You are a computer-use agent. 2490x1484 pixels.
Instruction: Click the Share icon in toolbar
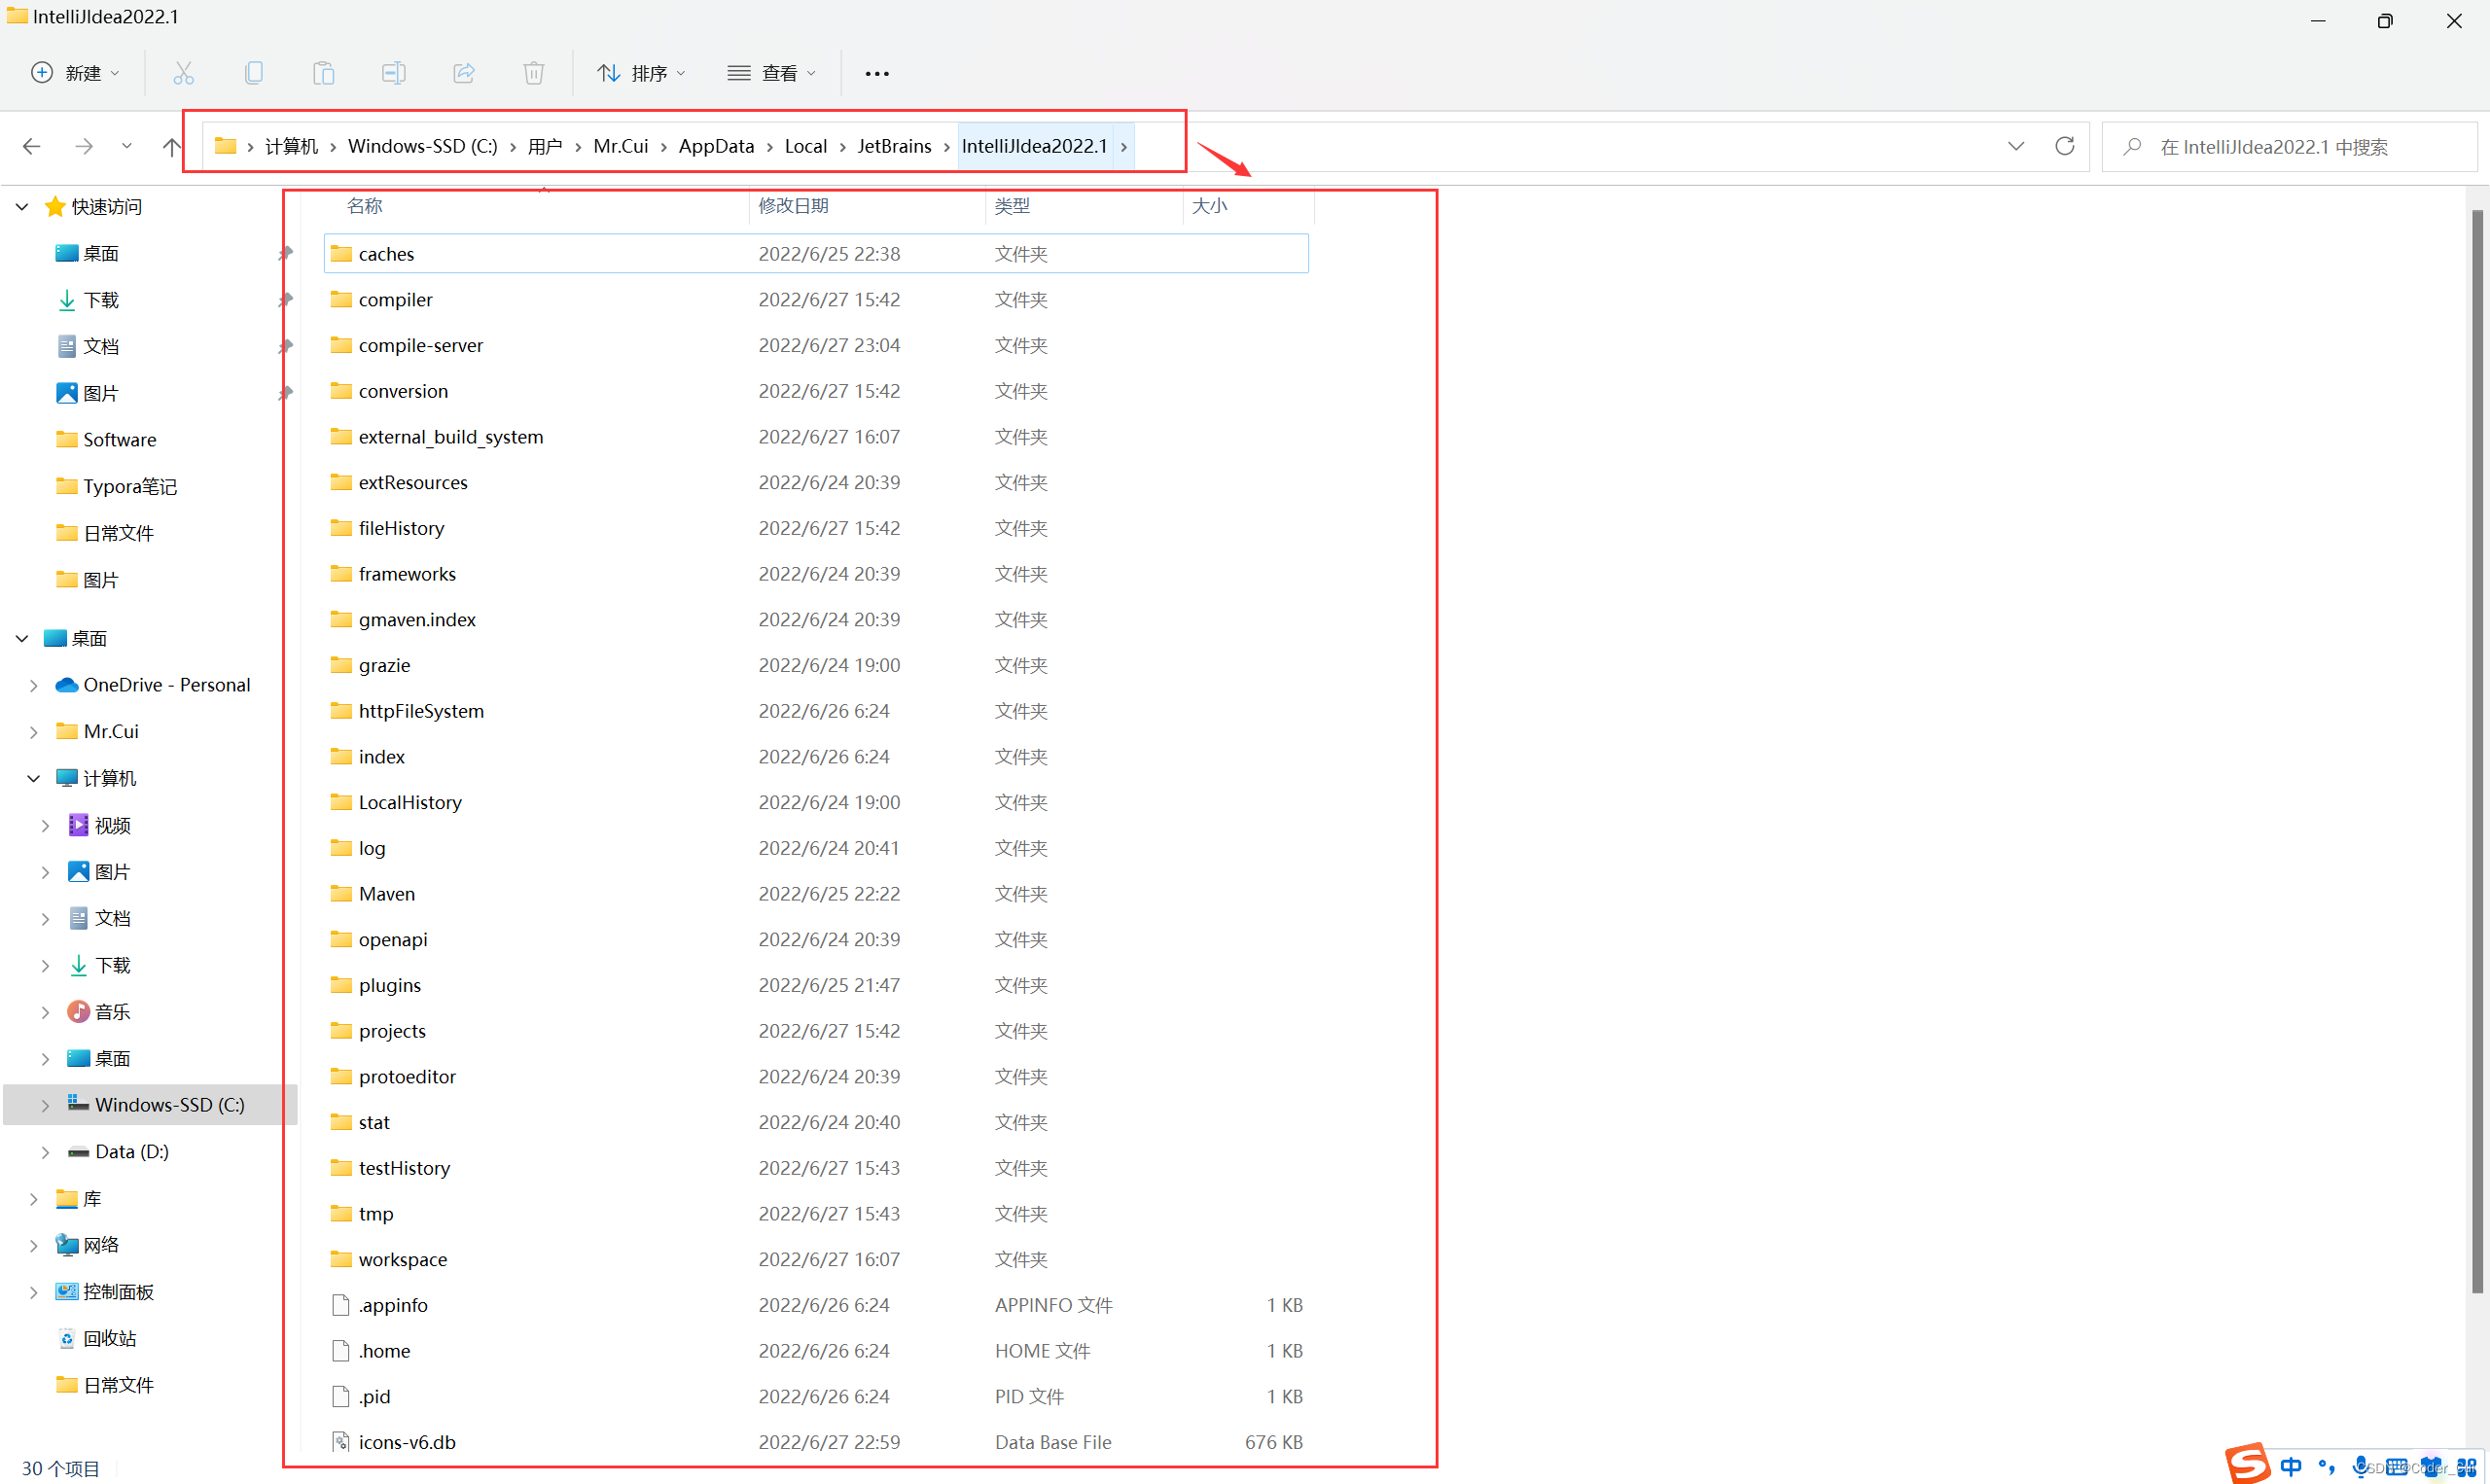coord(463,73)
